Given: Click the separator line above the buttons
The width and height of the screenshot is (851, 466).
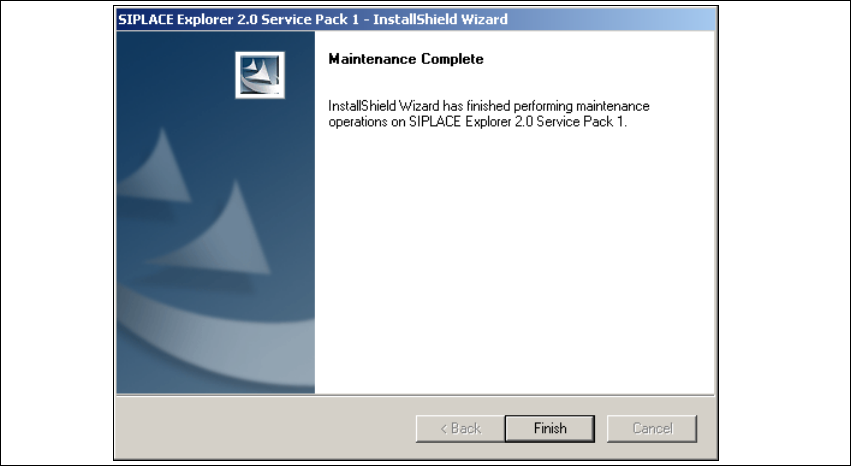Looking at the screenshot, I should point(416,395).
